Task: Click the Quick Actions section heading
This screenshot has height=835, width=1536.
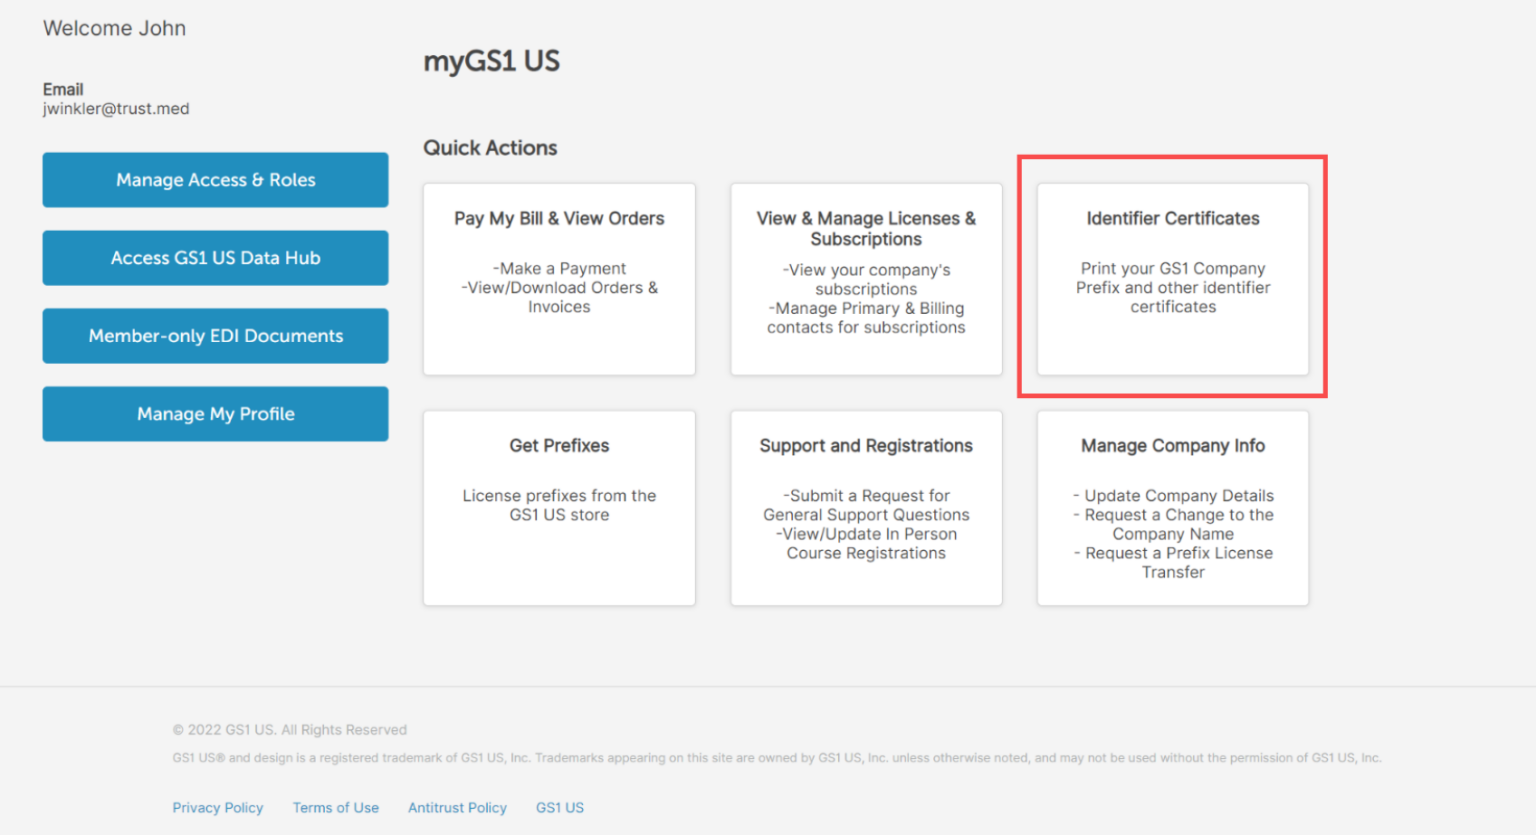Action: (x=490, y=147)
